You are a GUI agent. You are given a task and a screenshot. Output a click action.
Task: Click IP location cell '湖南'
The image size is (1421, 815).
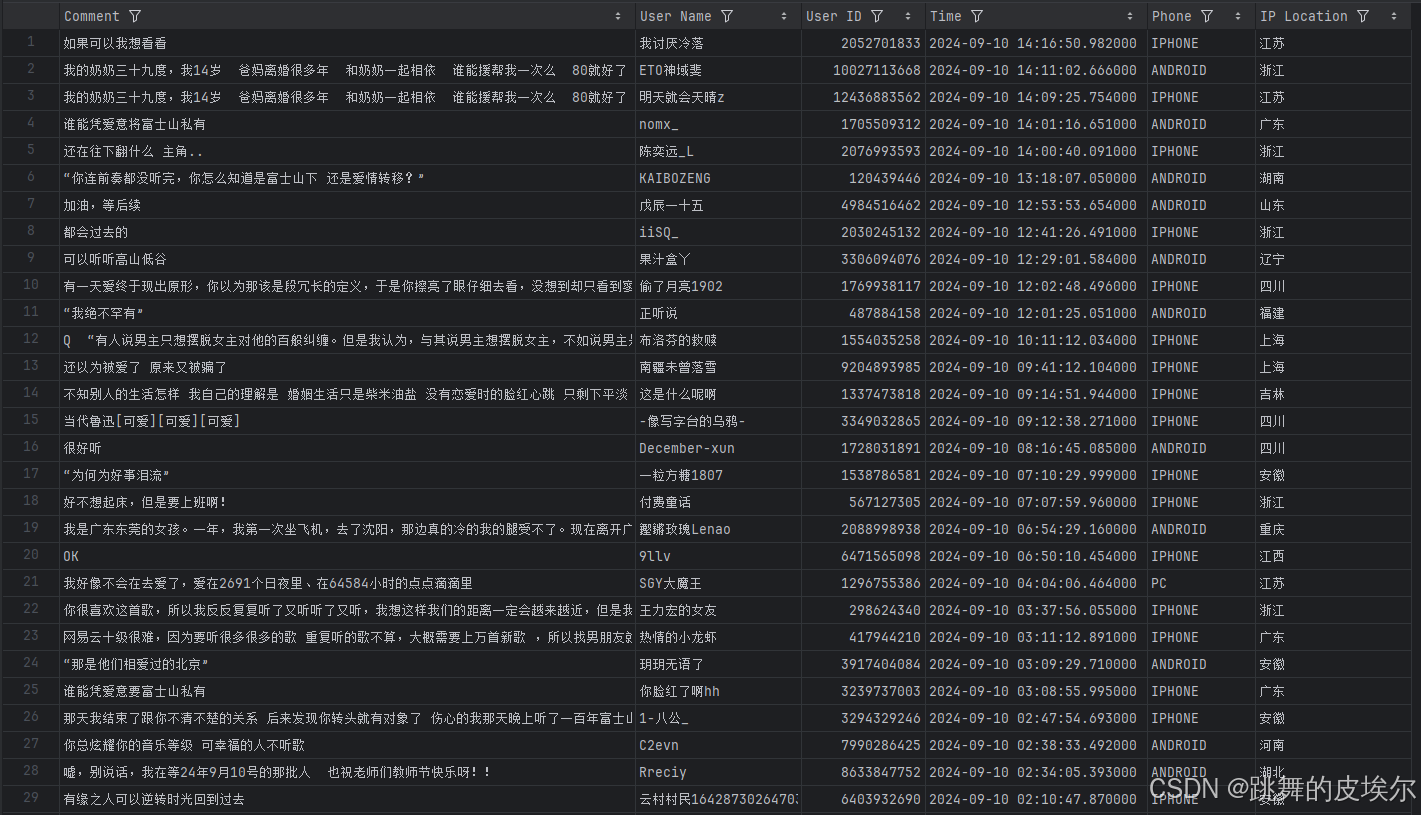click(x=1333, y=178)
